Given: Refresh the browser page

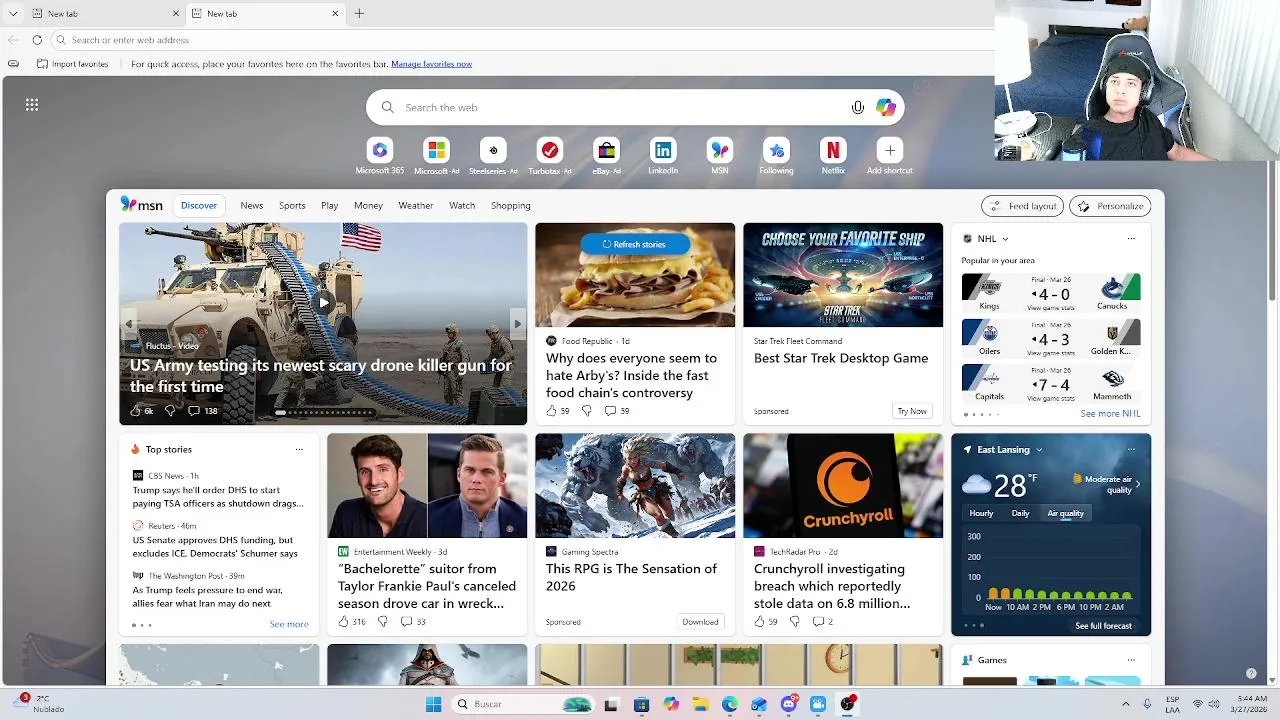Looking at the screenshot, I should pyautogui.click(x=37, y=40).
